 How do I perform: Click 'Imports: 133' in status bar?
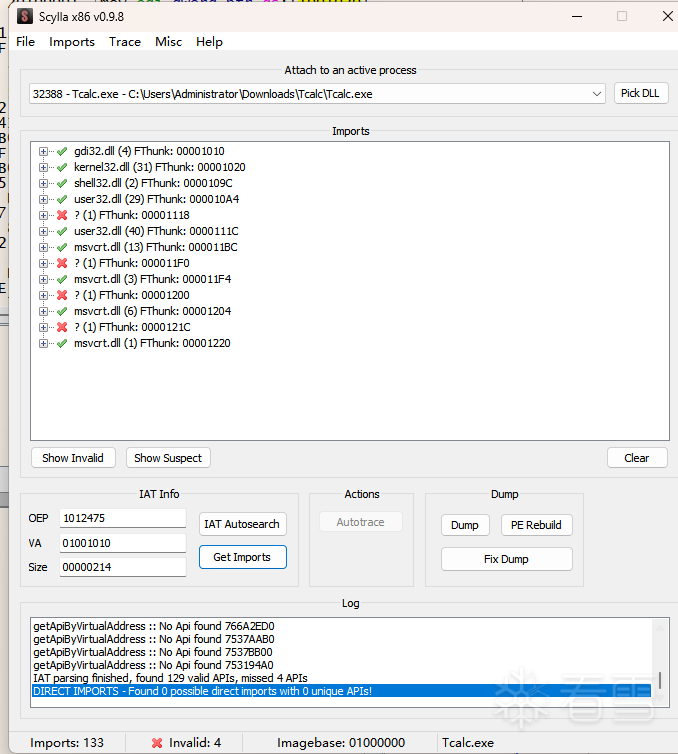click(67, 743)
